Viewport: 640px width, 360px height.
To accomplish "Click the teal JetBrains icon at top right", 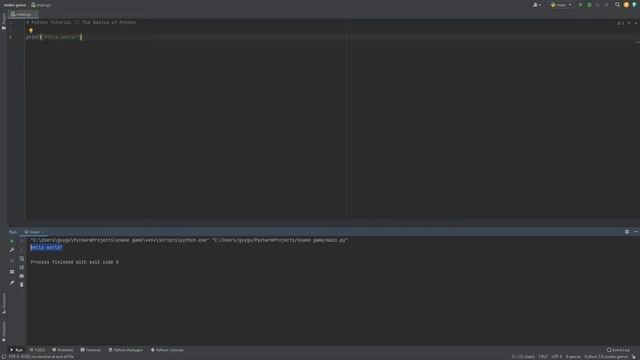I will coord(635,5).
